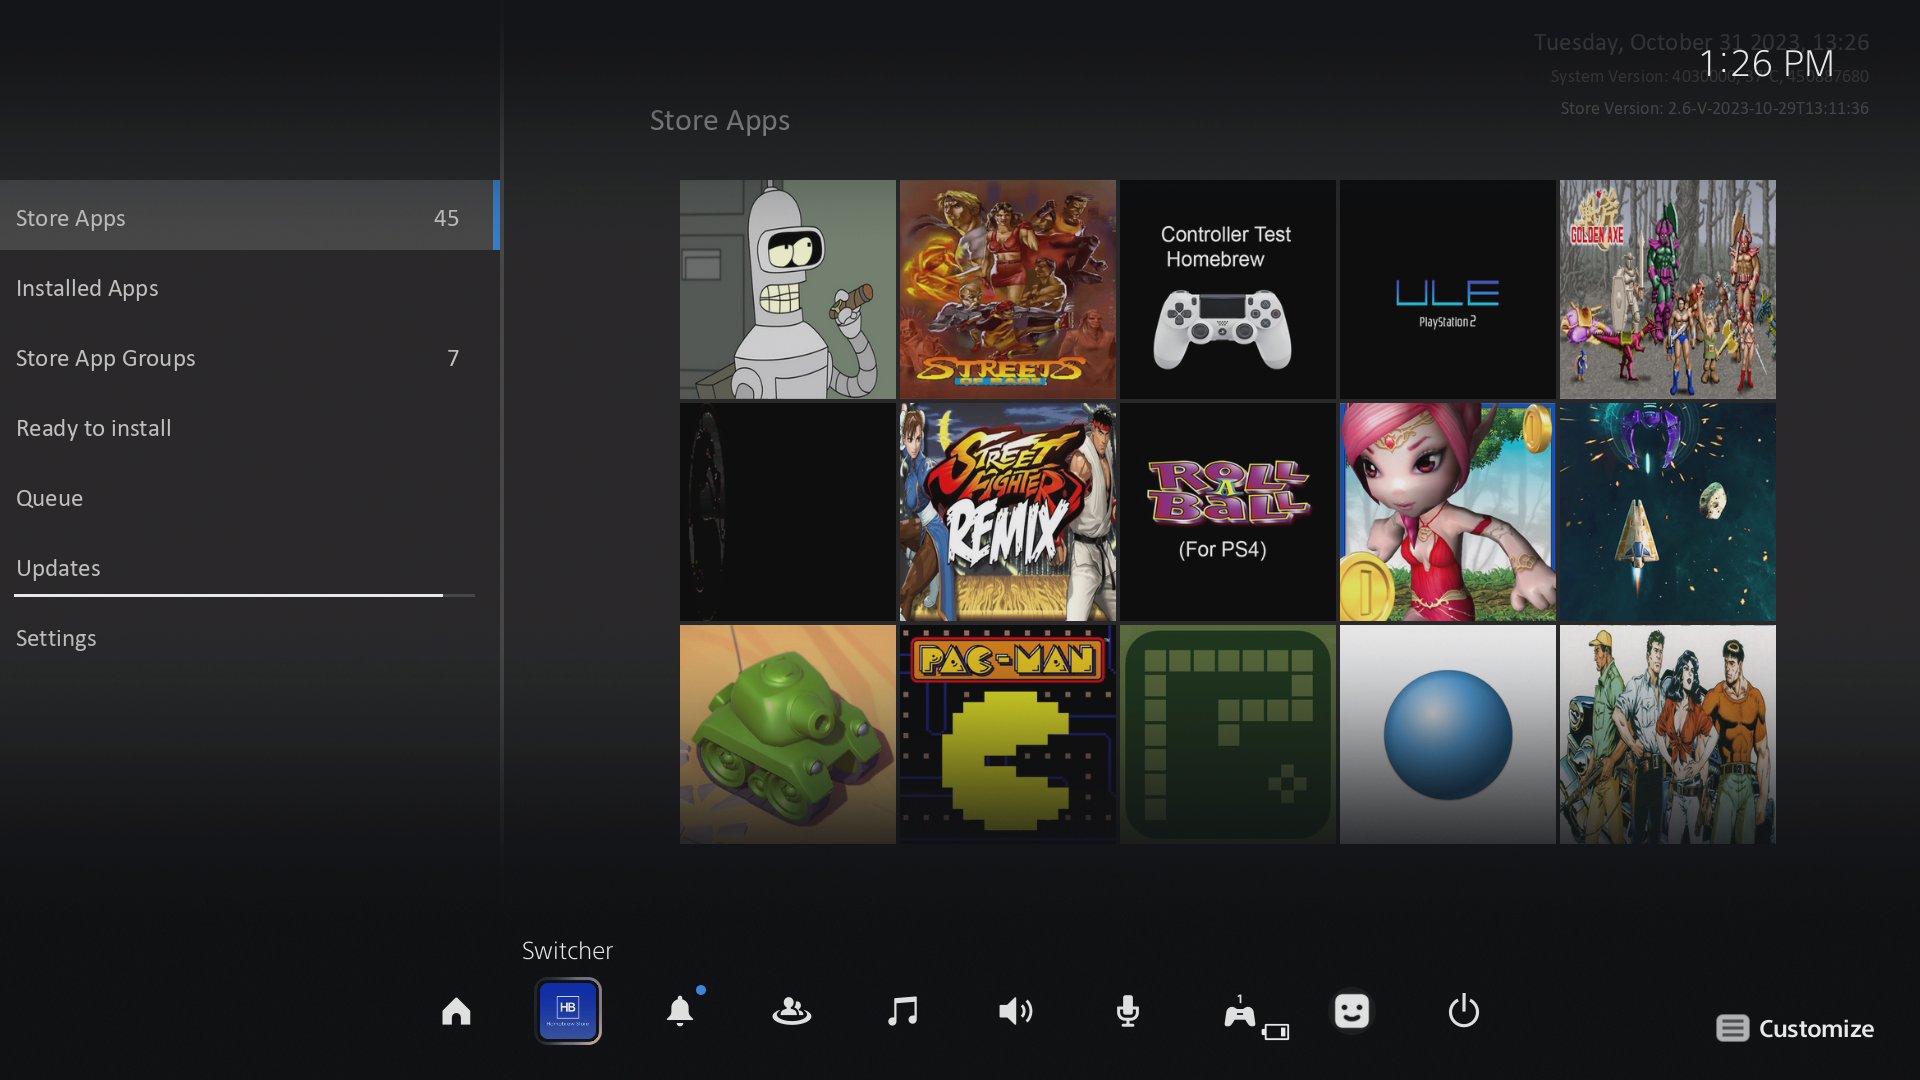Select the tank game icon
Viewport: 1920px width, 1080px height.
pyautogui.click(x=787, y=735)
